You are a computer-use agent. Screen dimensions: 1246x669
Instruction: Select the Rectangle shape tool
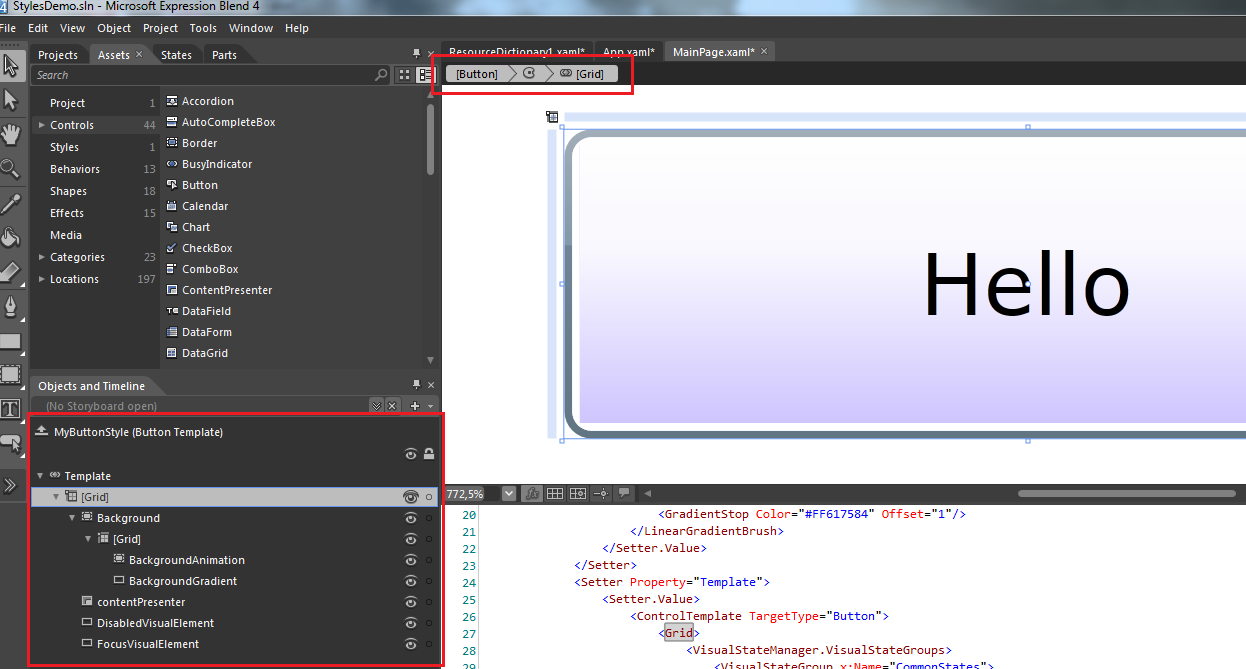(11, 341)
